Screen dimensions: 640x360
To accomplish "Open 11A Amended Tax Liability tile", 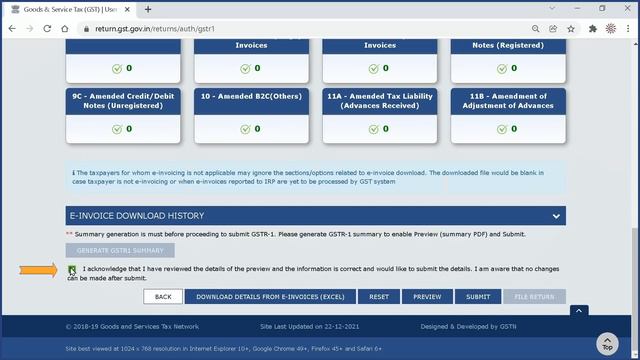I will tap(380, 116).
